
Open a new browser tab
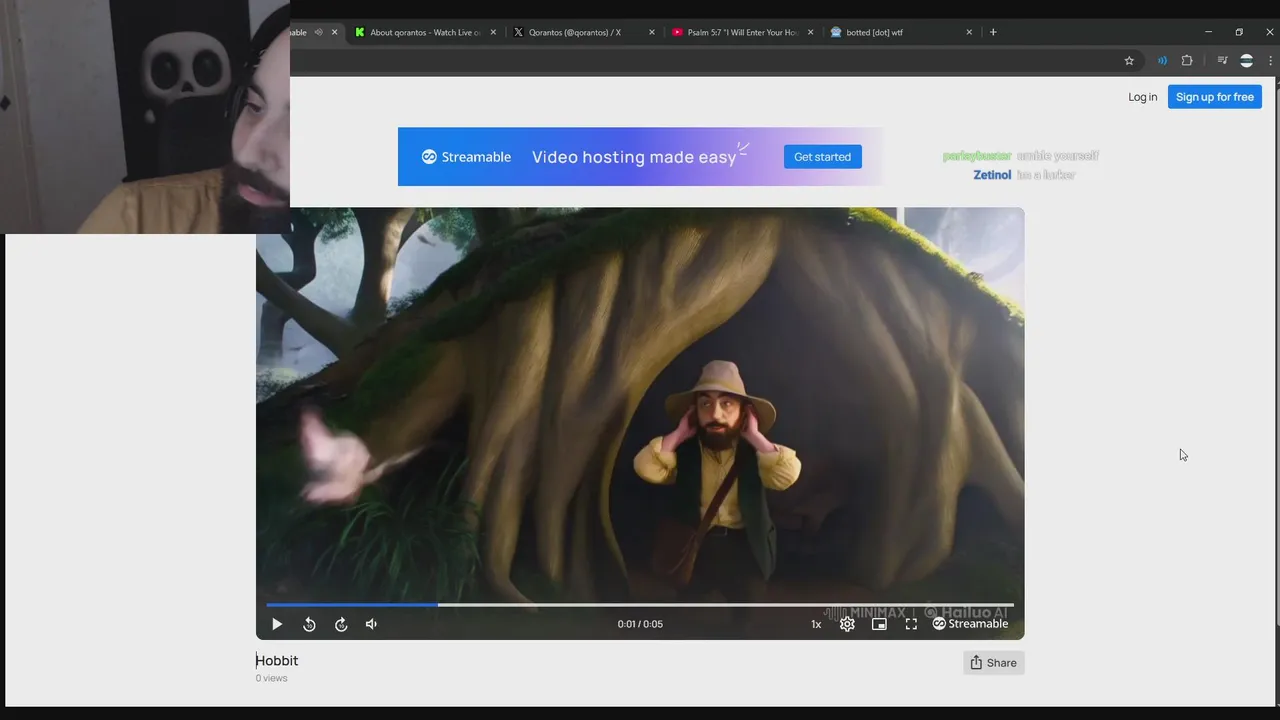click(993, 32)
